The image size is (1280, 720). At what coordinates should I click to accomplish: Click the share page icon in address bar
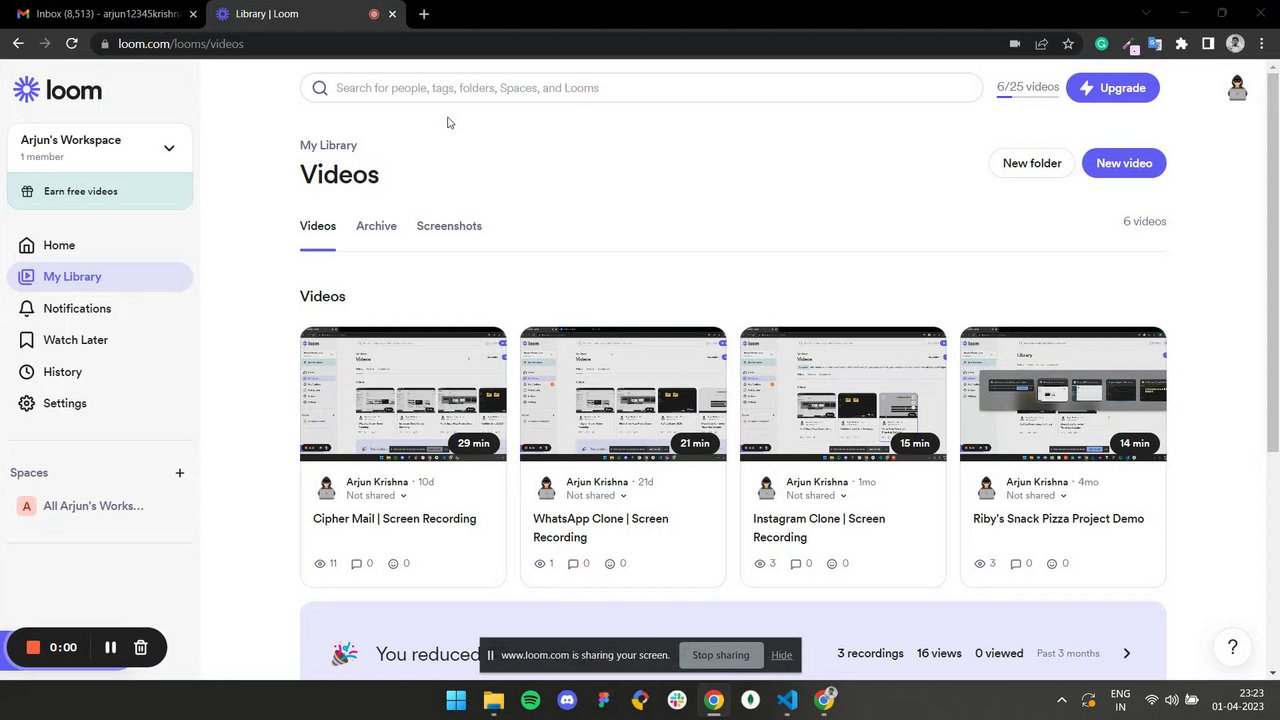click(x=1041, y=44)
